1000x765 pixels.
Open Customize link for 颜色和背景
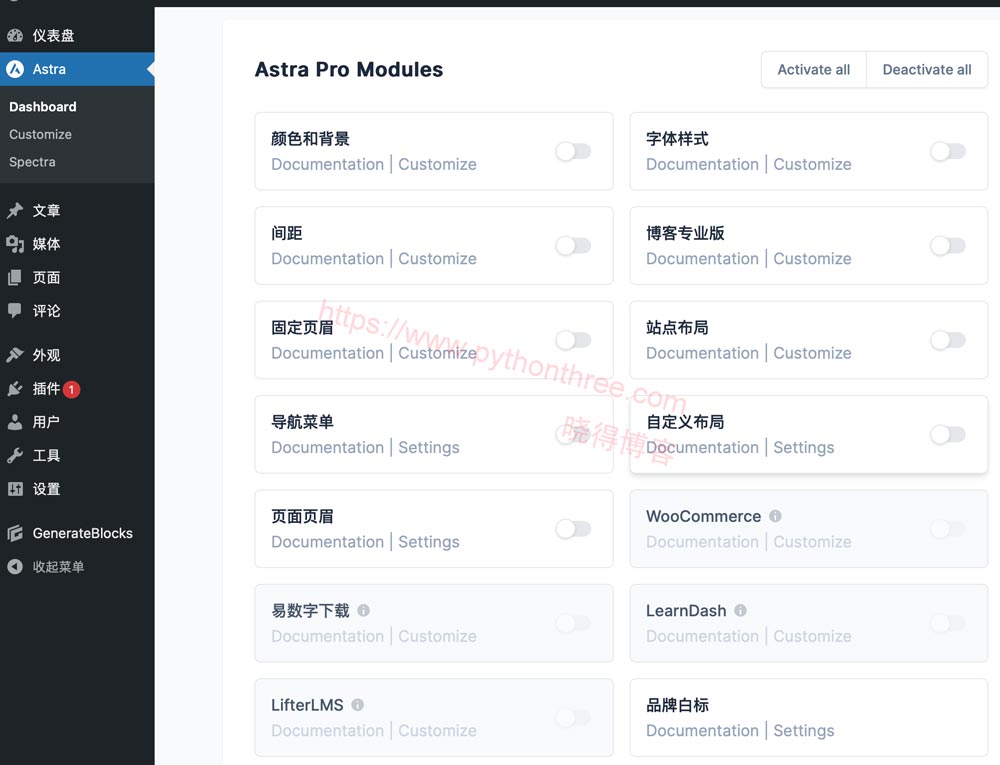click(438, 164)
